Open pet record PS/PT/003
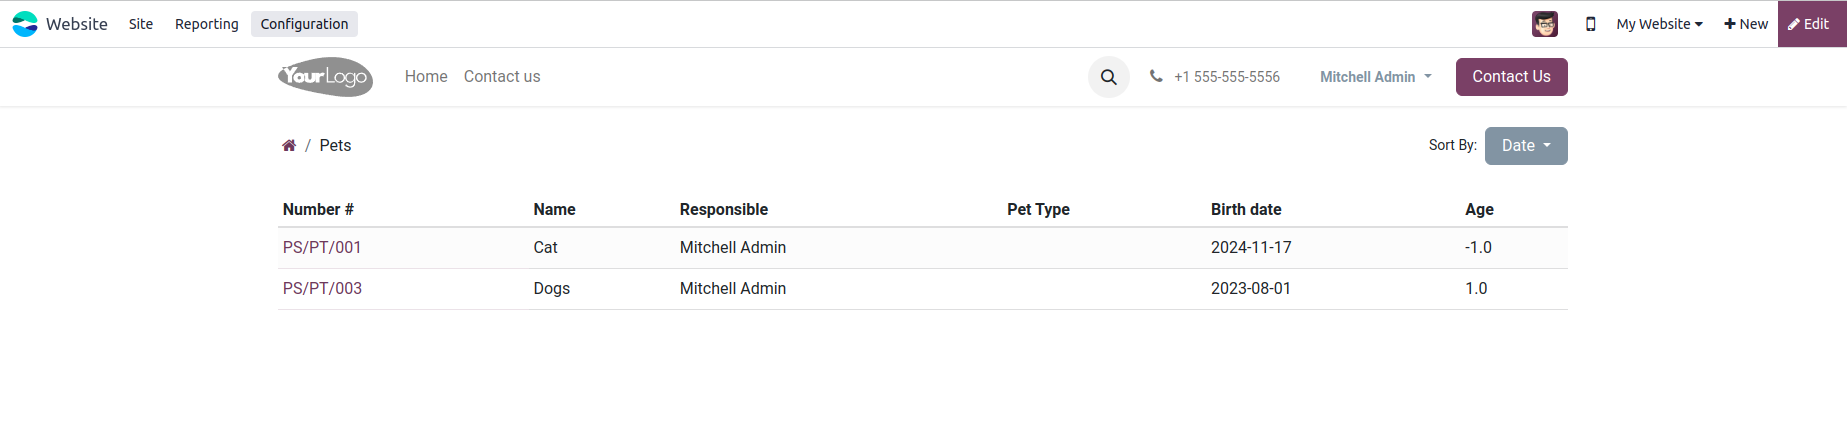Viewport: 1847px width, 442px height. point(322,288)
